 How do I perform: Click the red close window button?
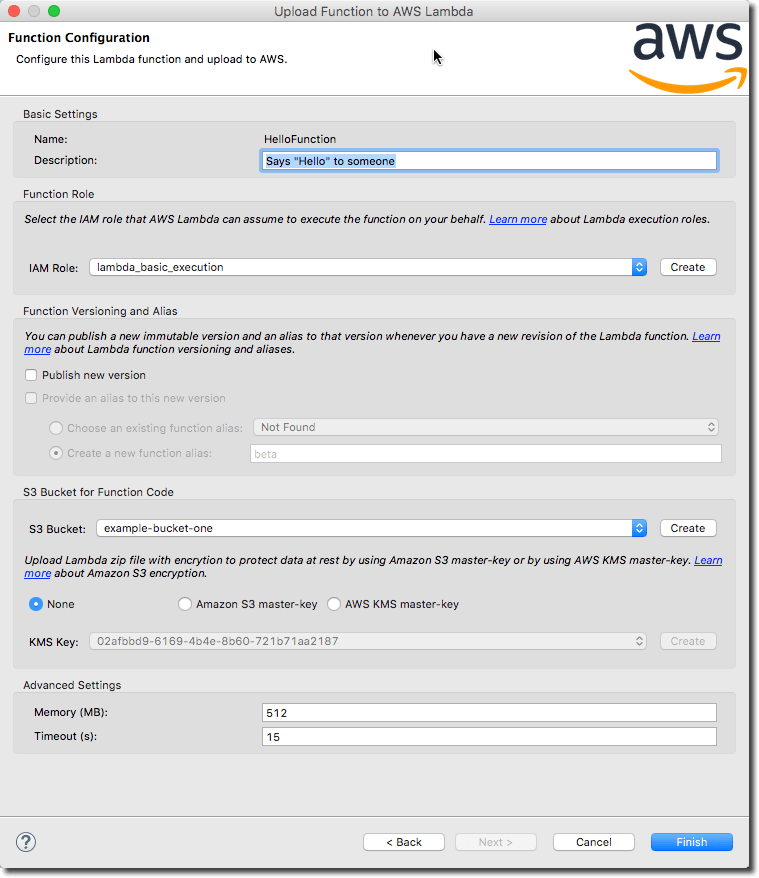(x=15, y=11)
